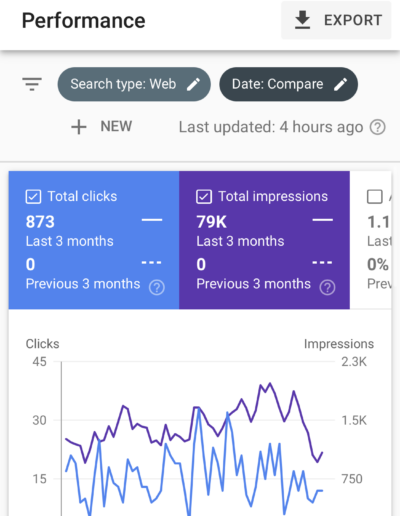Image resolution: width=400 pixels, height=516 pixels.
Task: Click the highest peak of purple impressions line
Action: pyautogui.click(x=270, y=383)
